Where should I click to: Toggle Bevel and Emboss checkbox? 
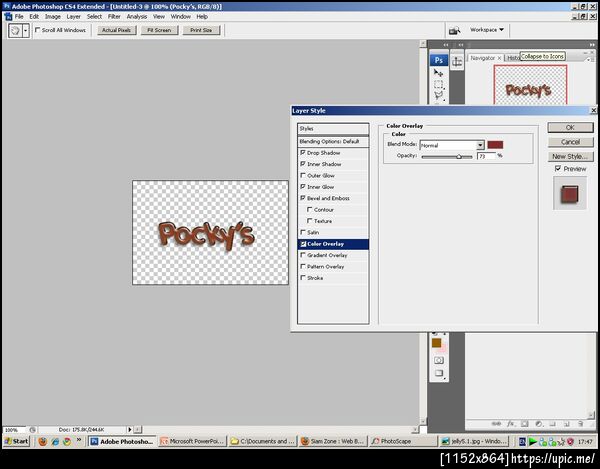pyautogui.click(x=303, y=198)
